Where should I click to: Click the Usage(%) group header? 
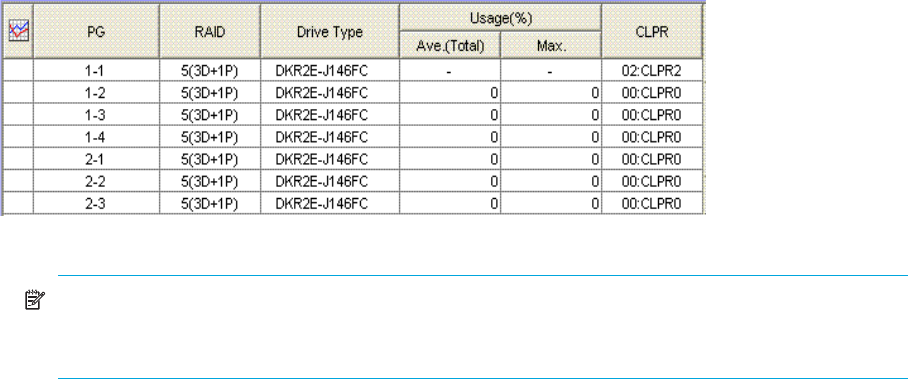point(500,18)
